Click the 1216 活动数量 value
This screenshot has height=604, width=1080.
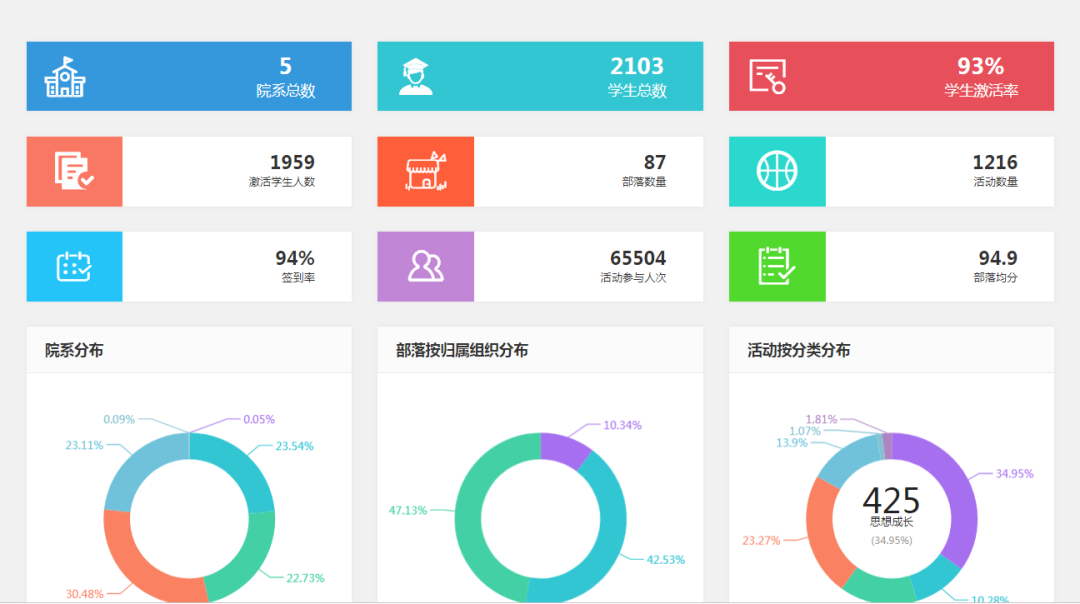[x=995, y=162]
